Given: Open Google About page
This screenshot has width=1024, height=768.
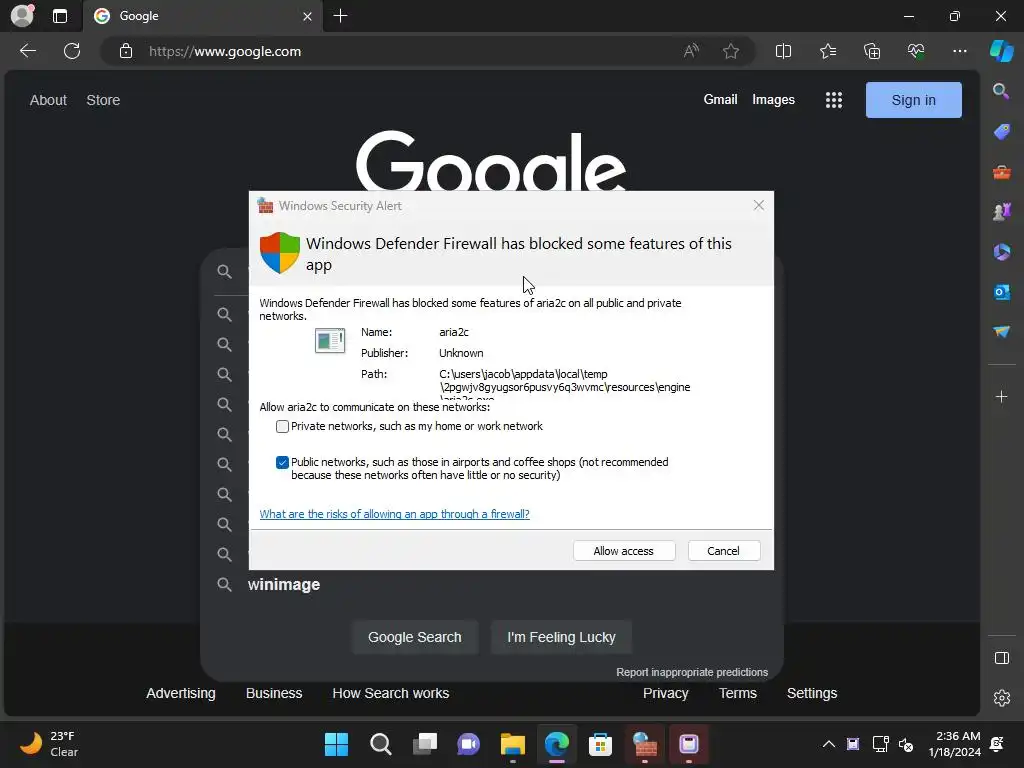Looking at the screenshot, I should click(x=48, y=100).
